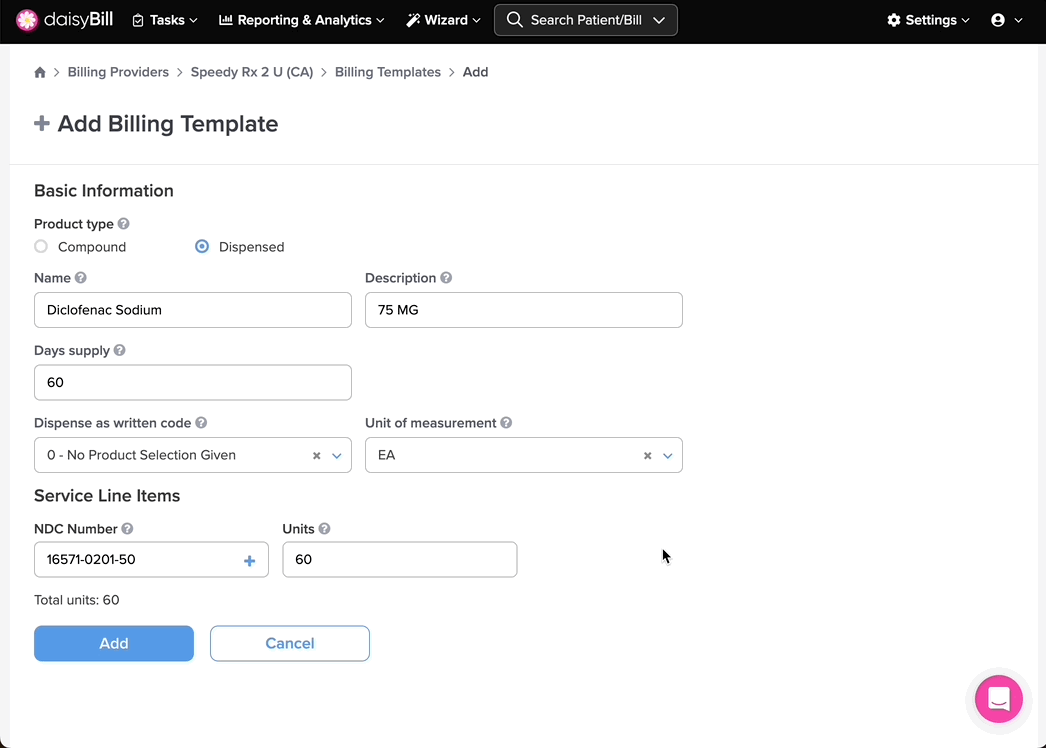Screen dimensions: 1046x748
Task: Open Speedy Rx 2 U (CA) breadcrumb
Action: point(252,72)
